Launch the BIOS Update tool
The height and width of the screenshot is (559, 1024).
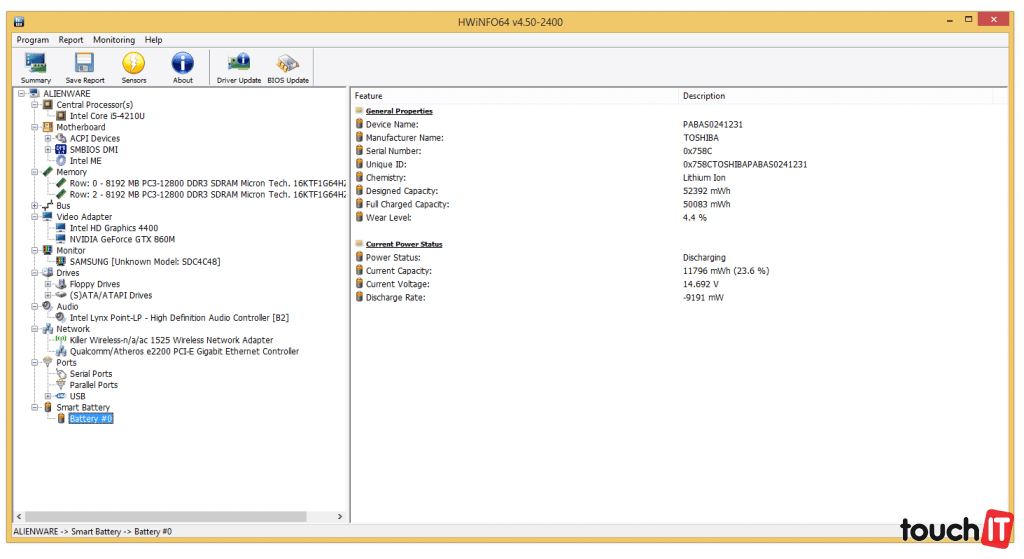tap(288, 66)
